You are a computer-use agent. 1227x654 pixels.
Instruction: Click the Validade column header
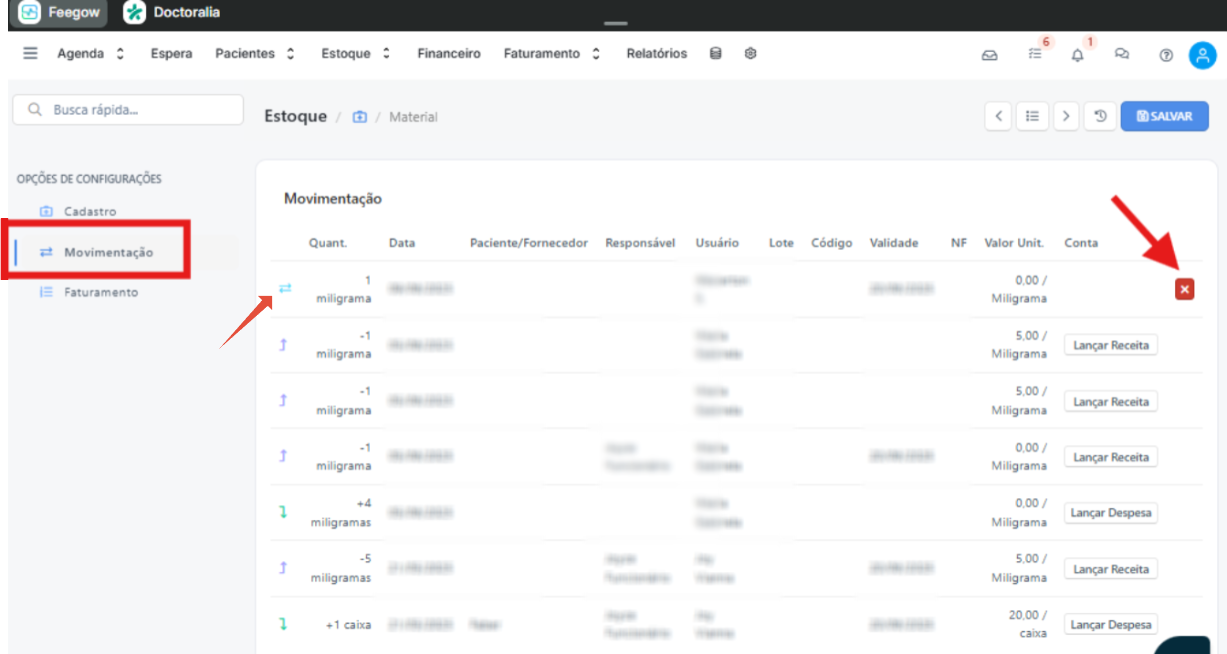pos(894,243)
